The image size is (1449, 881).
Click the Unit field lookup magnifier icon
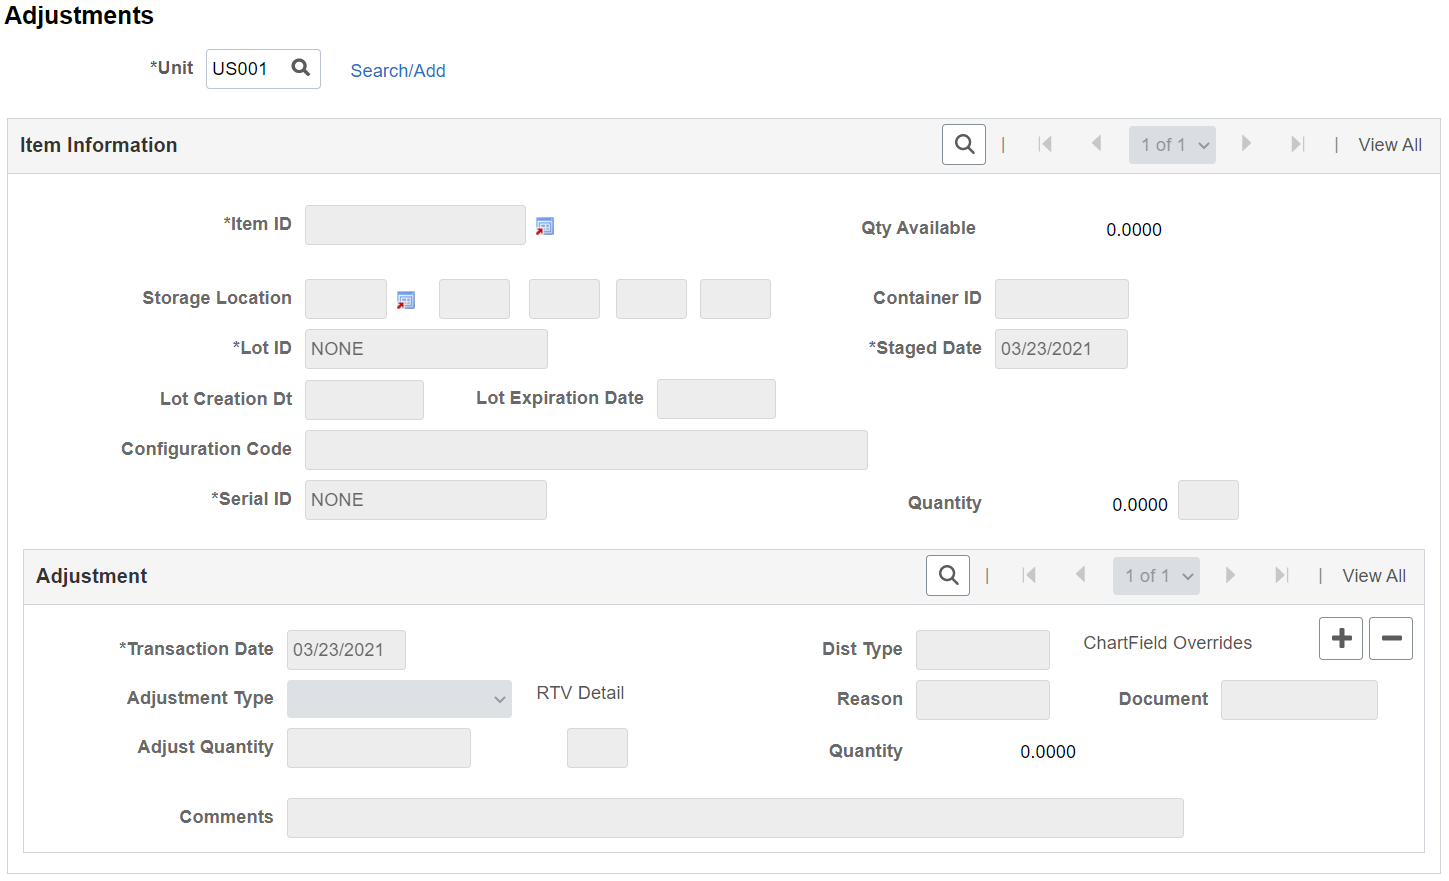point(300,68)
